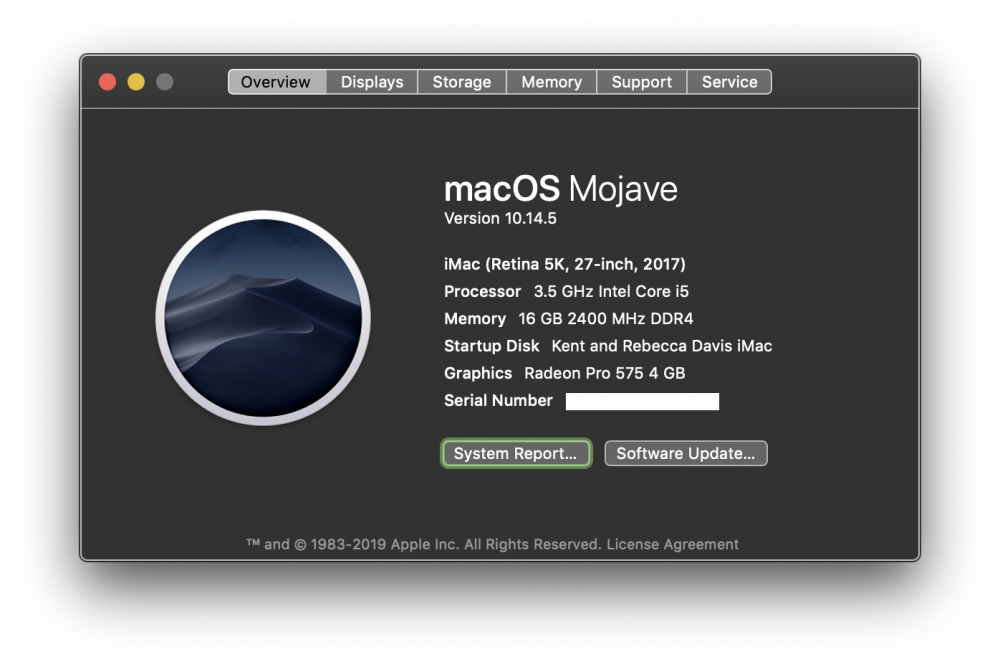Screen dimensions: 1000x667
Task: Open System Report
Action: 516,453
